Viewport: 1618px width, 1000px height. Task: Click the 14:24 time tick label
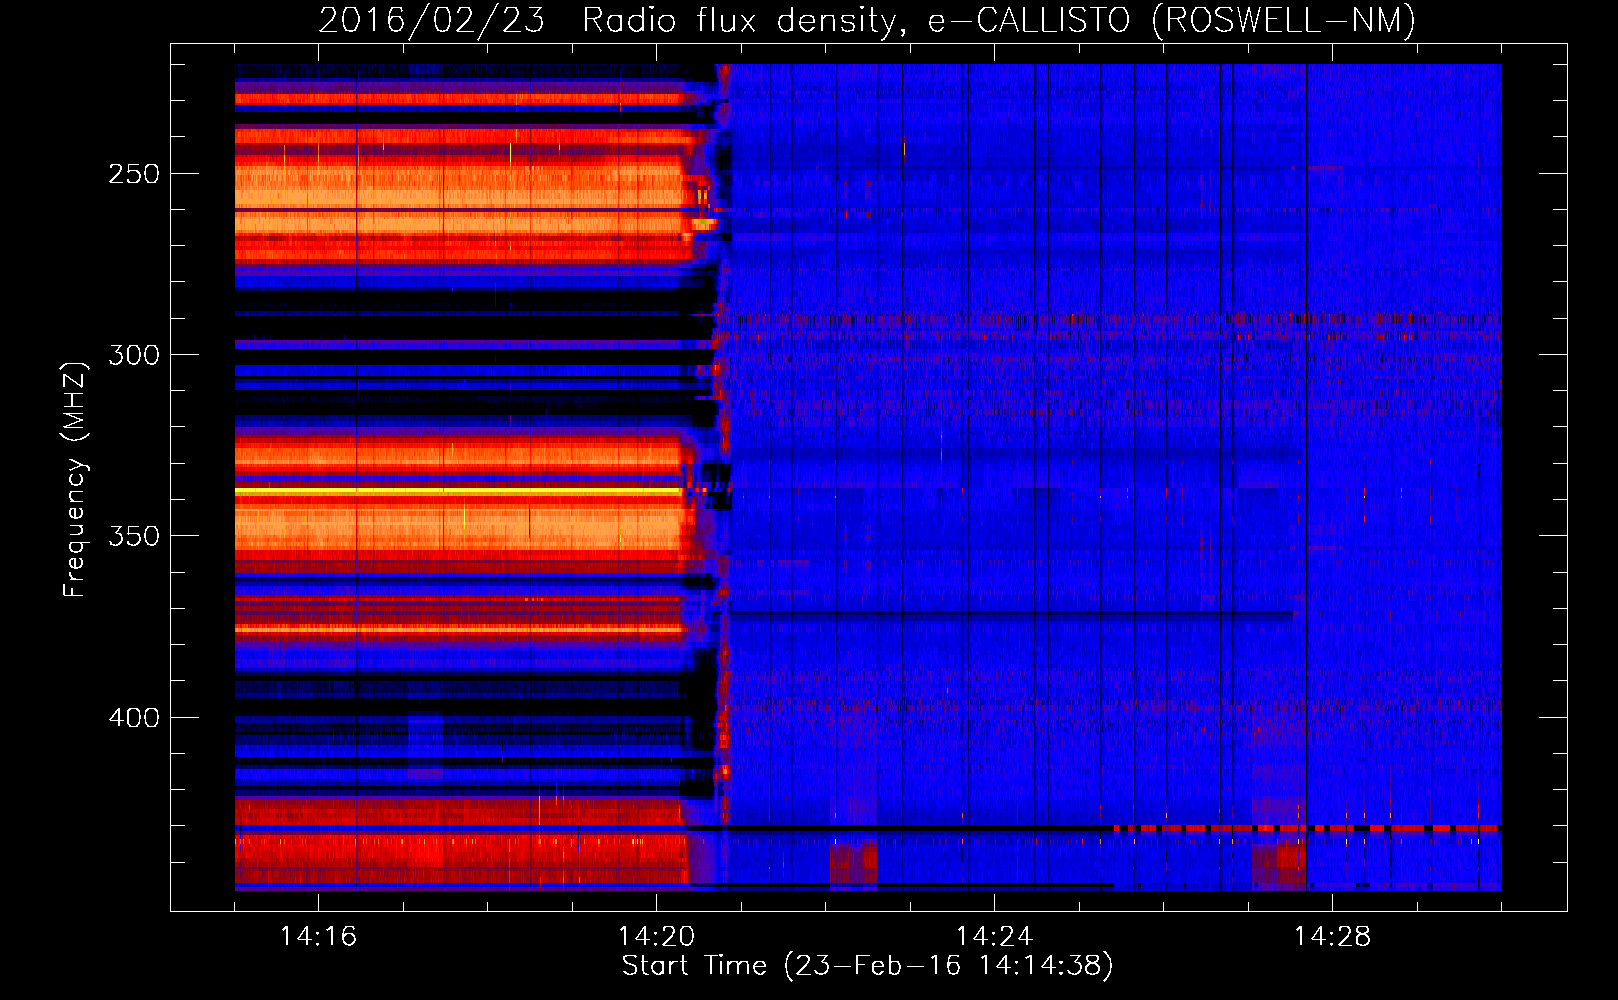pyautogui.click(x=994, y=937)
